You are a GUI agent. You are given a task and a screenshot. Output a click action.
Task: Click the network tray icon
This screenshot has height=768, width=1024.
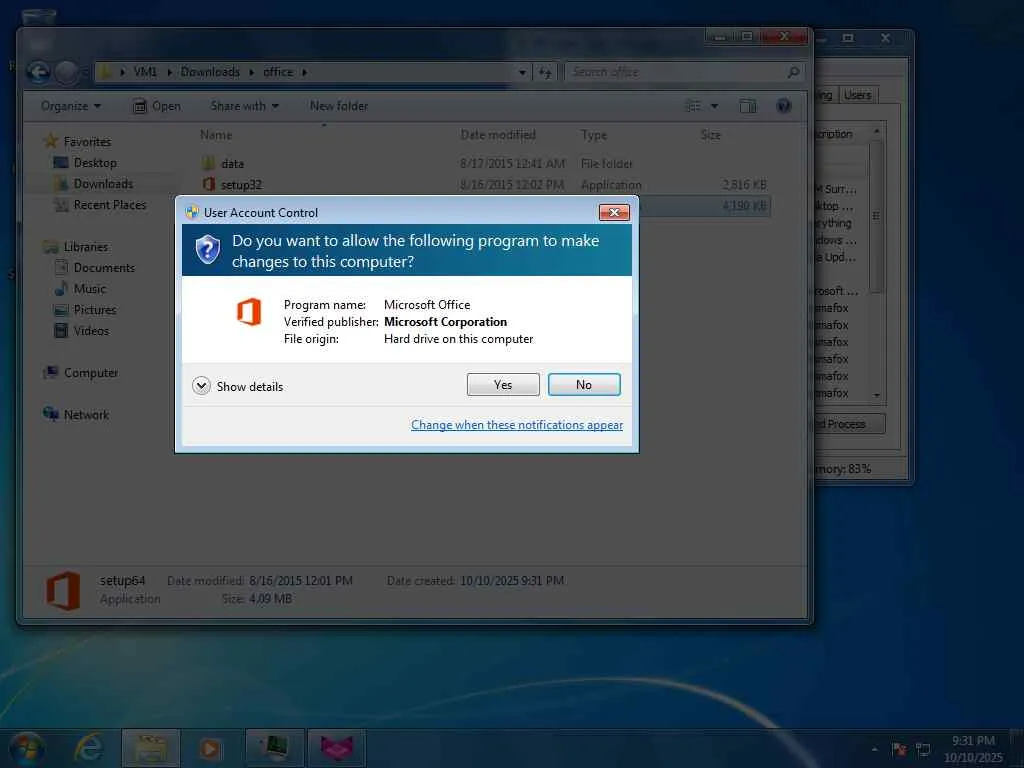923,749
